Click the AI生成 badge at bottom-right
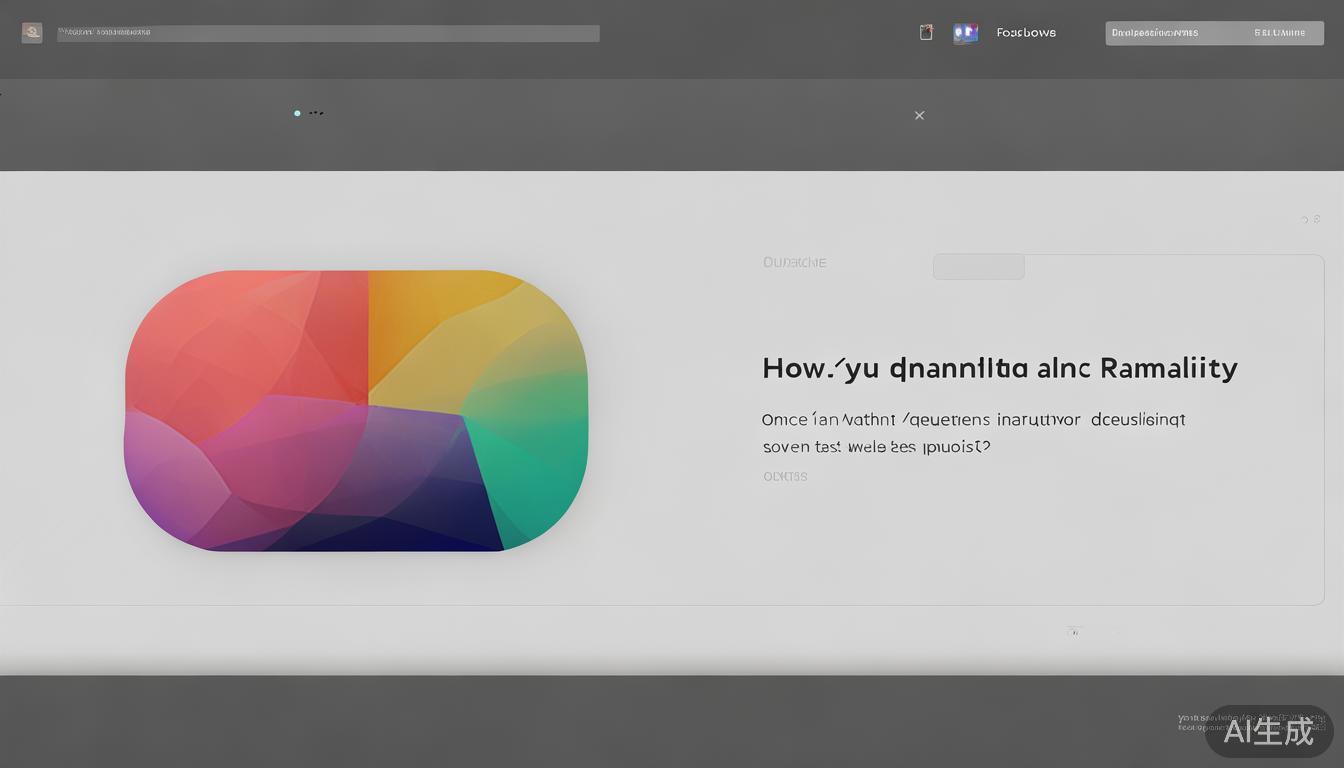The height and width of the screenshot is (768, 1344). (x=1268, y=731)
